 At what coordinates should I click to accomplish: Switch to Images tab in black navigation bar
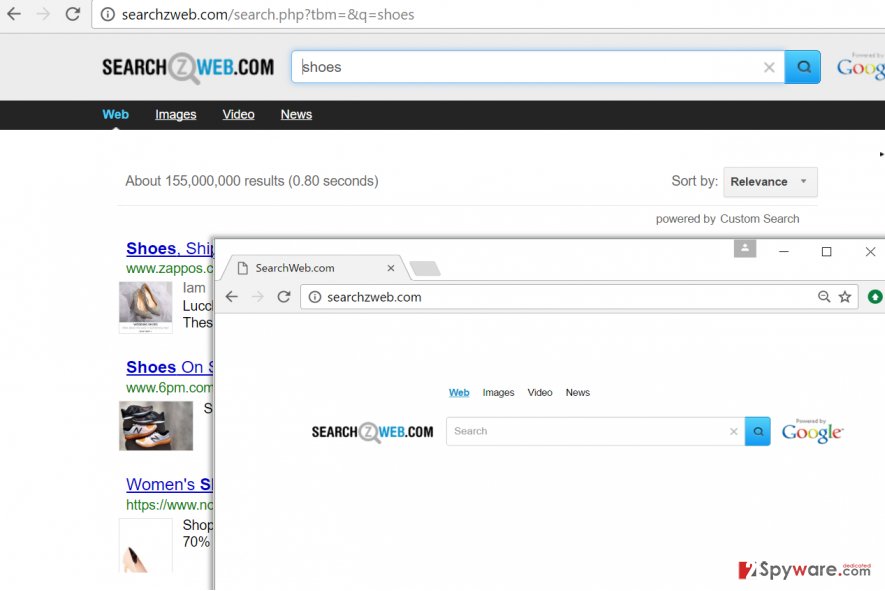[x=176, y=114]
